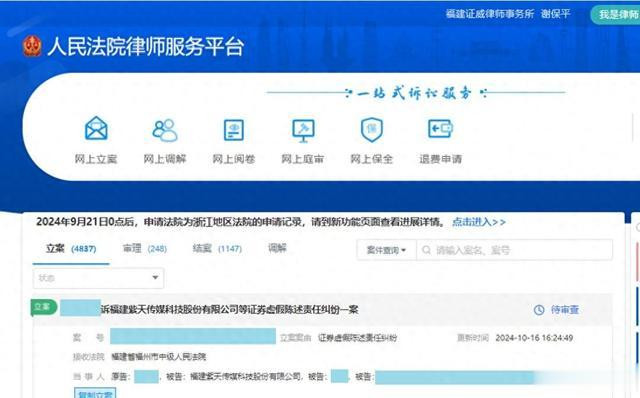This screenshot has height=398, width=640.
Task: Click the case name search field
Action: [514, 250]
